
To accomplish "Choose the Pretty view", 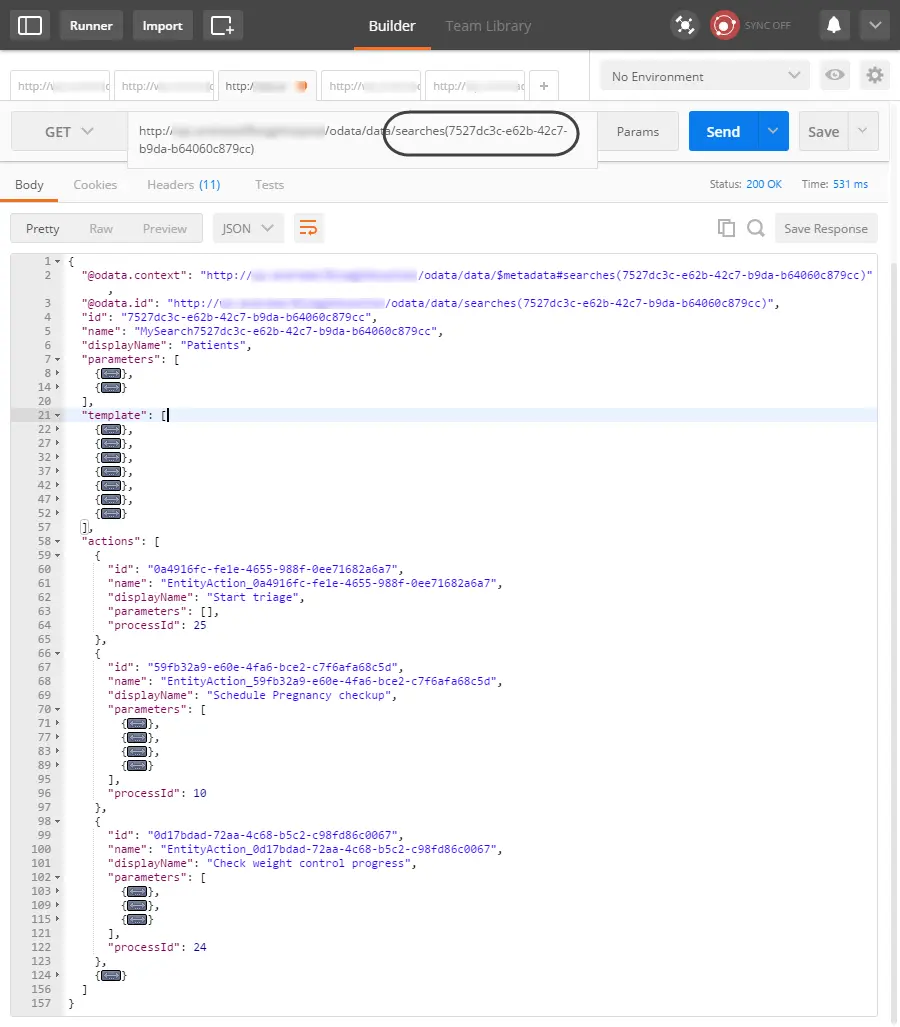I will (x=43, y=229).
